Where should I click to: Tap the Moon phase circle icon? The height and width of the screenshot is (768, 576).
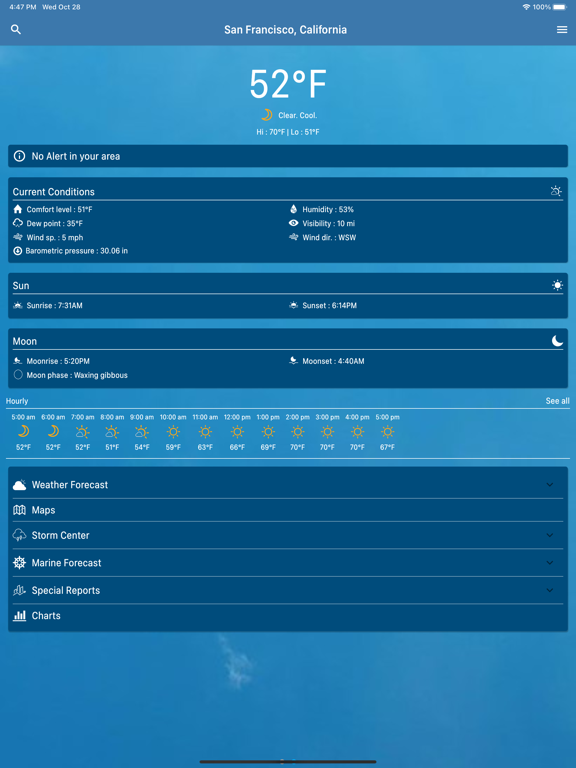pos(18,375)
